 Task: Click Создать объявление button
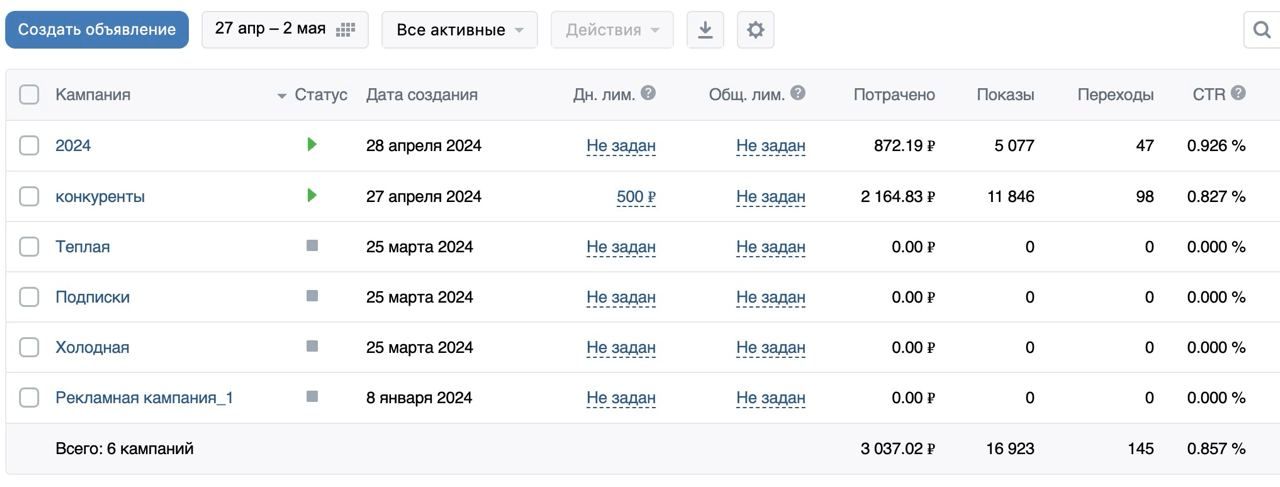tap(97, 30)
